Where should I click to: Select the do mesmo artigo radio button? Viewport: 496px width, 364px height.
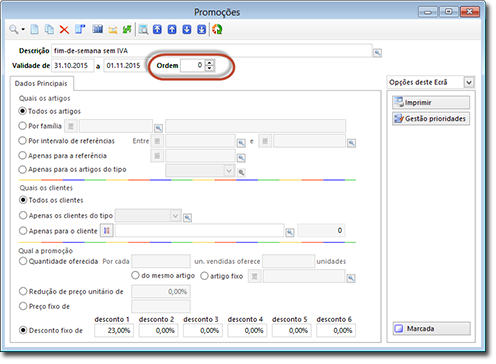(135, 275)
